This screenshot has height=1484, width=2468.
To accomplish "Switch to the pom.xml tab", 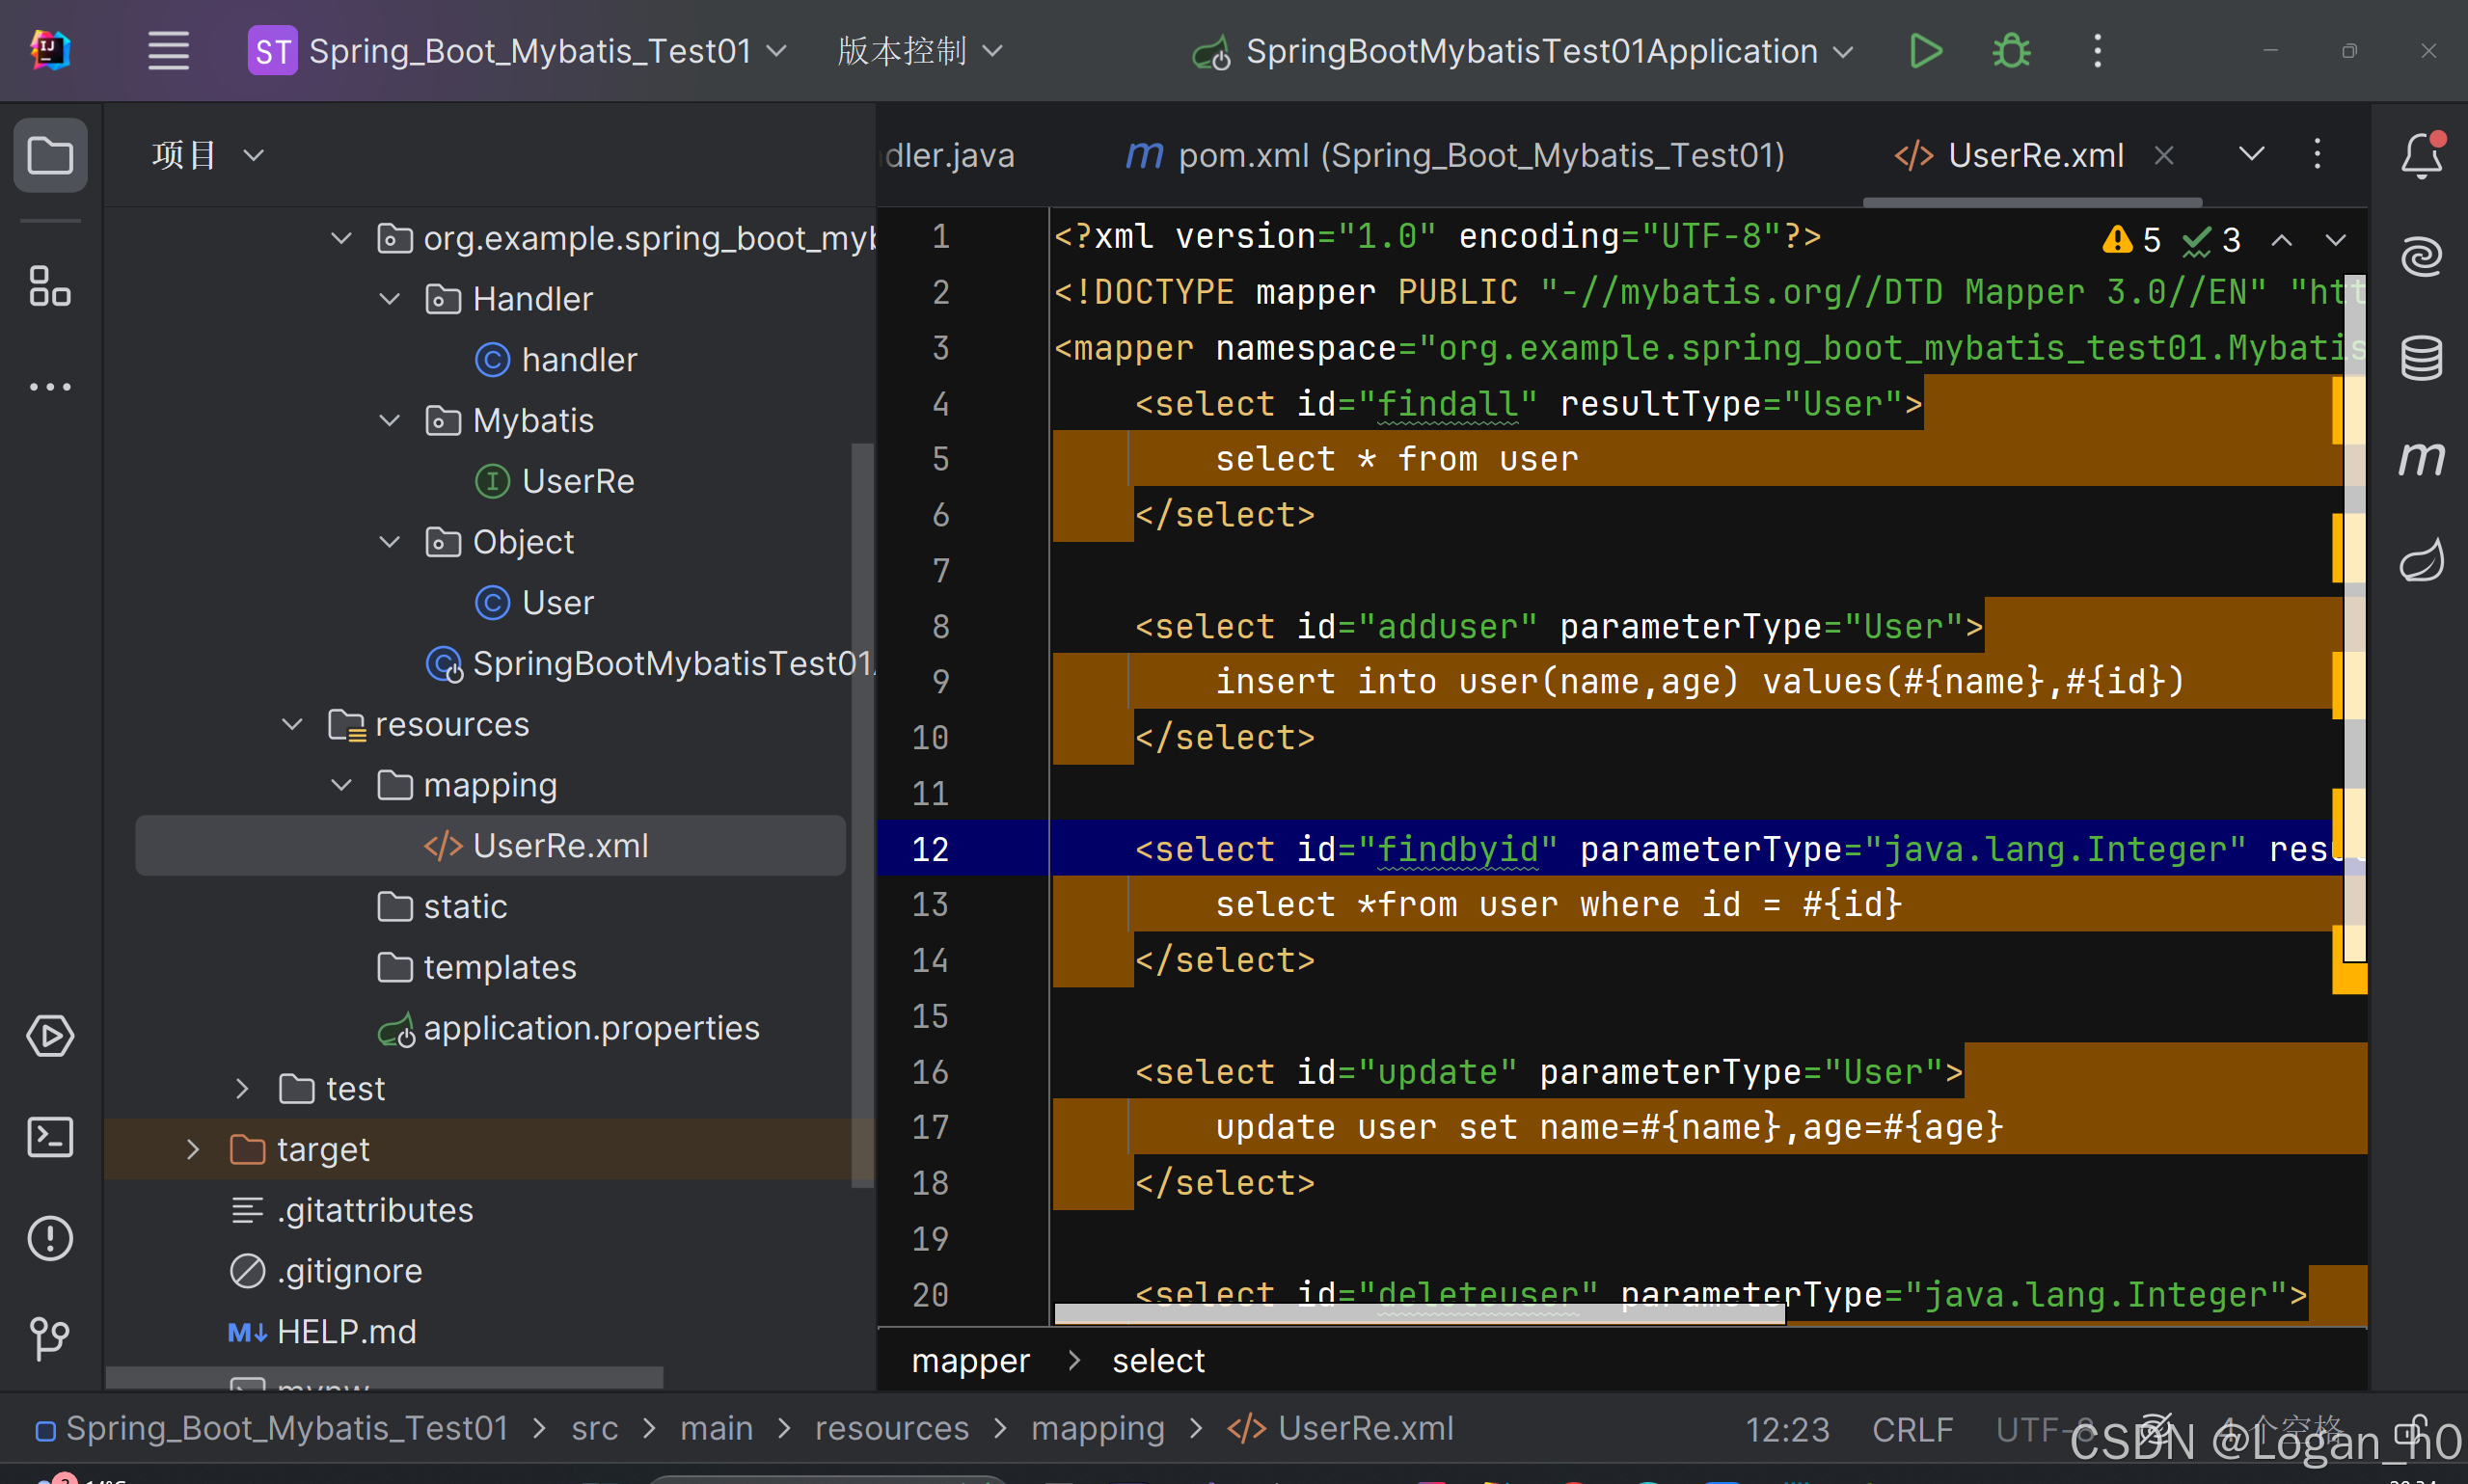I will [1450, 155].
